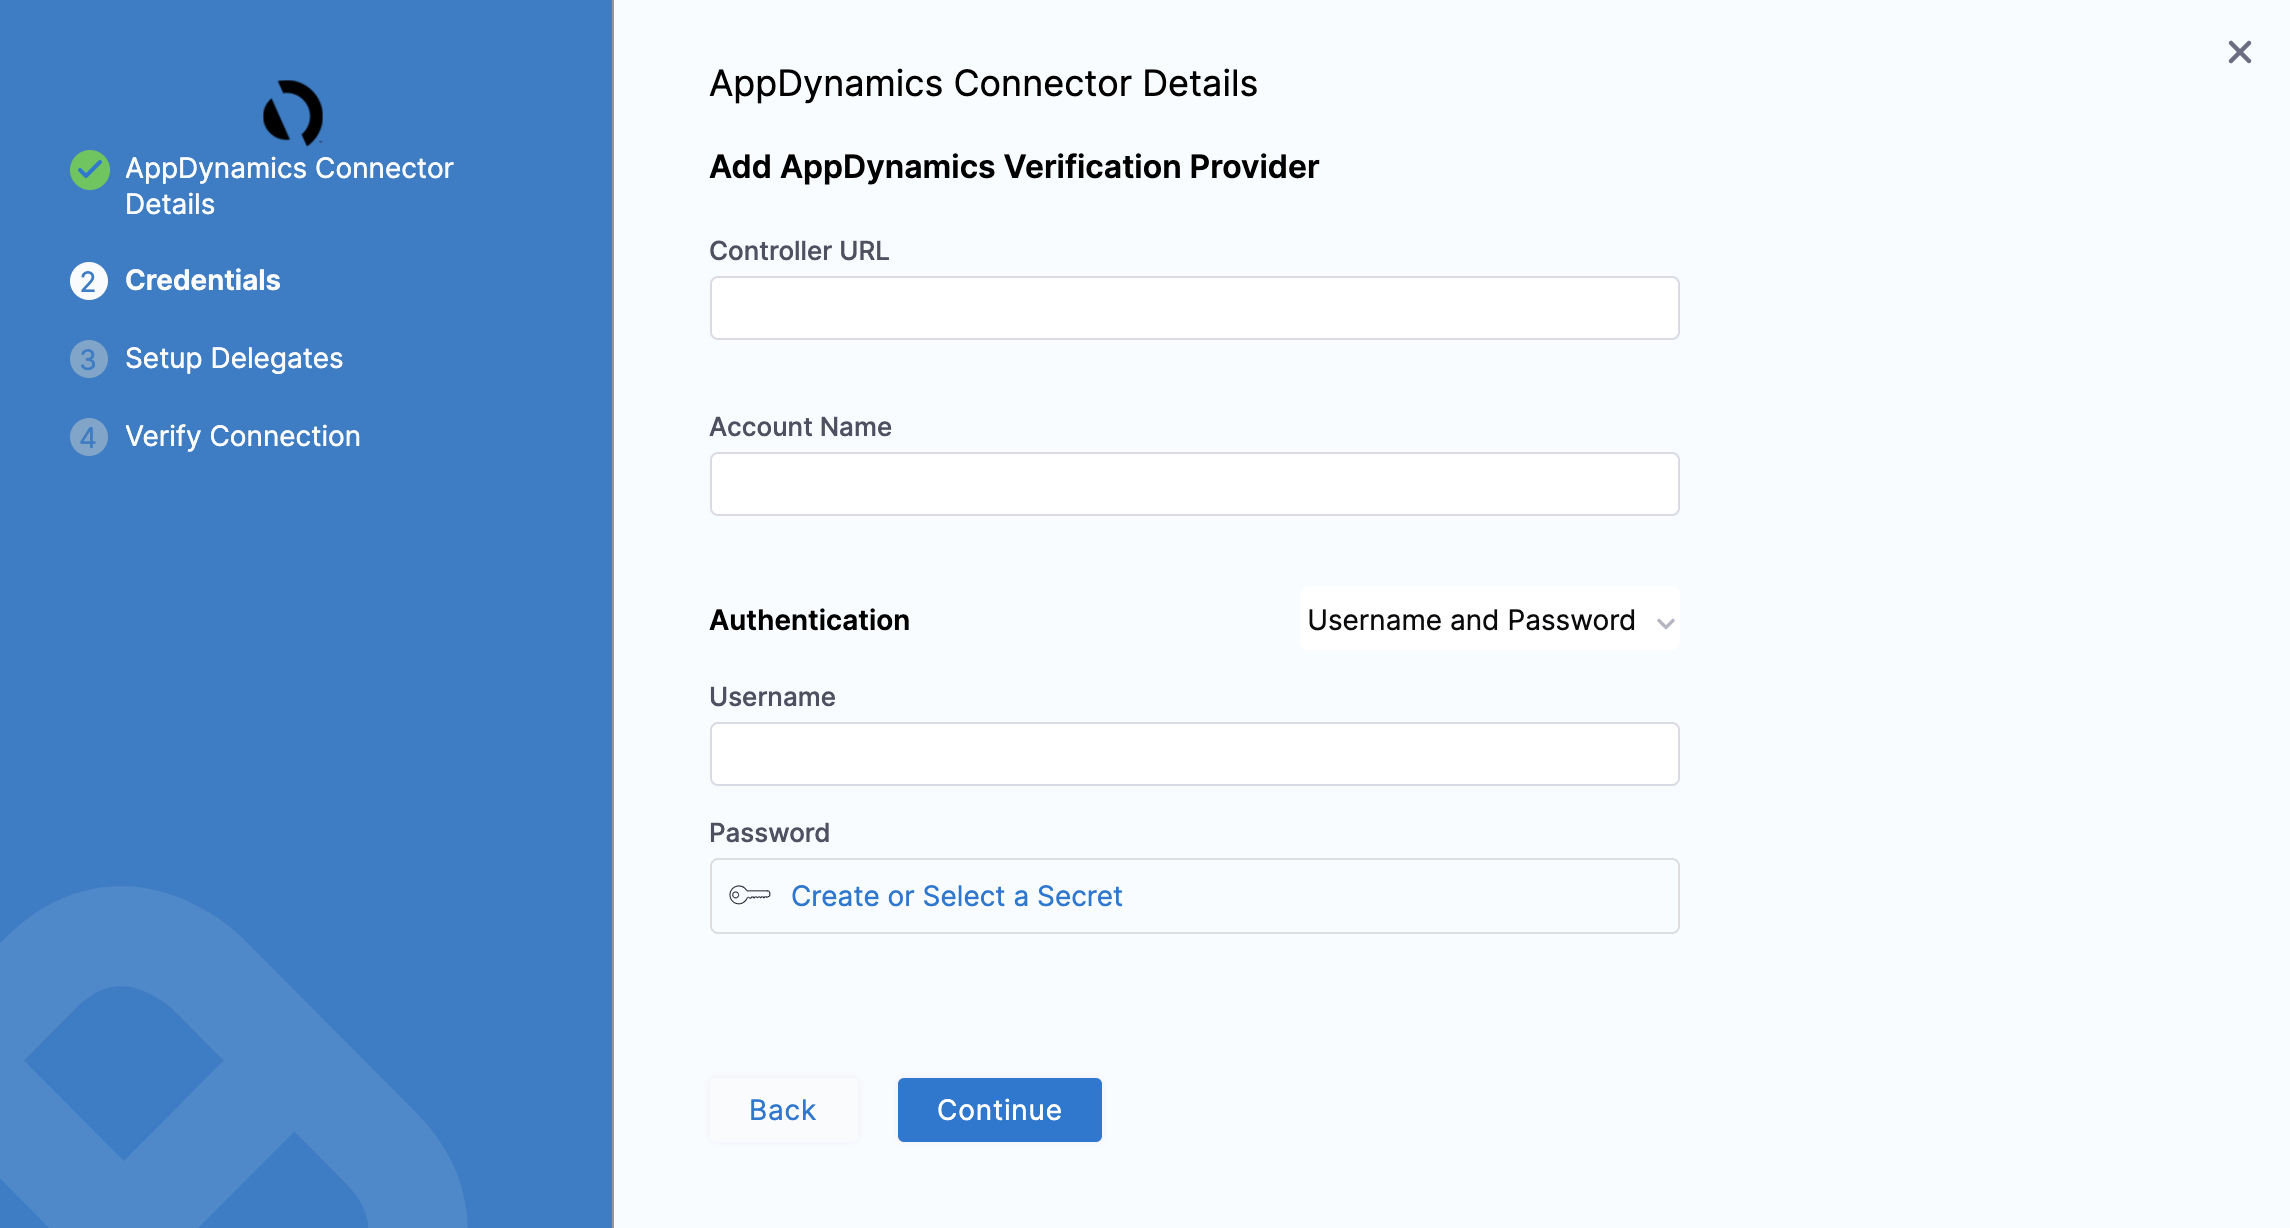Select the Setup Delegates step
The image size is (2290, 1228).
click(x=234, y=358)
